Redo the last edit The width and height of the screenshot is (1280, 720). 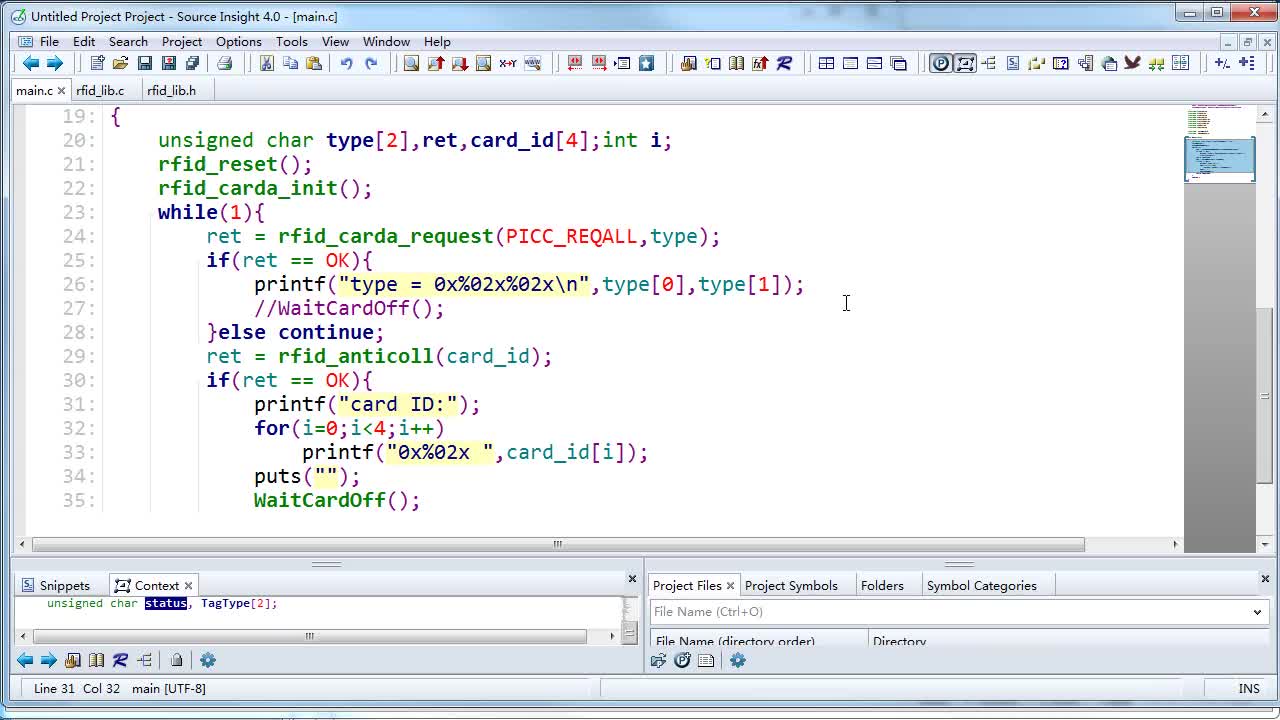coord(371,63)
